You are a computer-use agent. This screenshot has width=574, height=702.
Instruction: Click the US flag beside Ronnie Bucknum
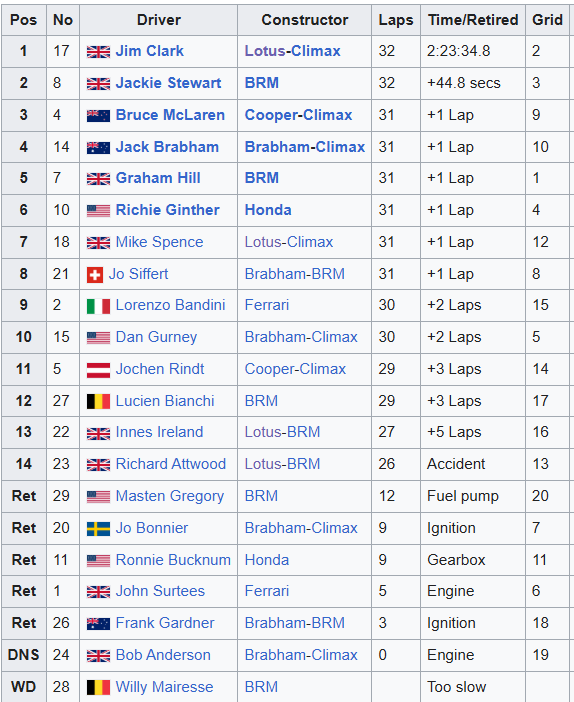coord(98,561)
